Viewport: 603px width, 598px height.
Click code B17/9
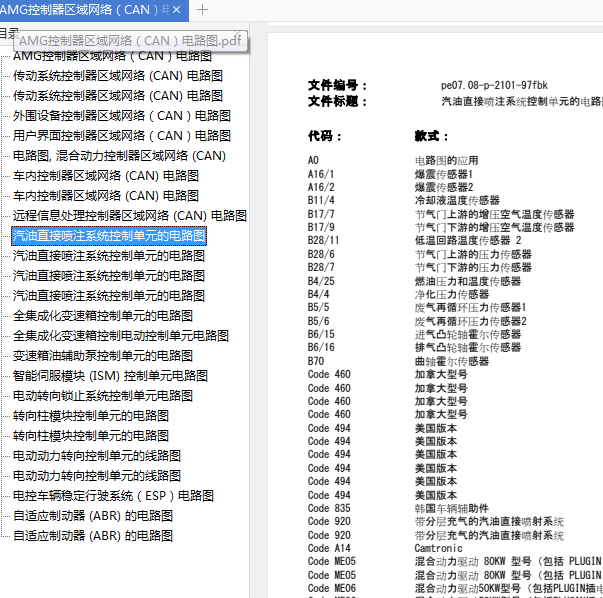click(x=321, y=227)
